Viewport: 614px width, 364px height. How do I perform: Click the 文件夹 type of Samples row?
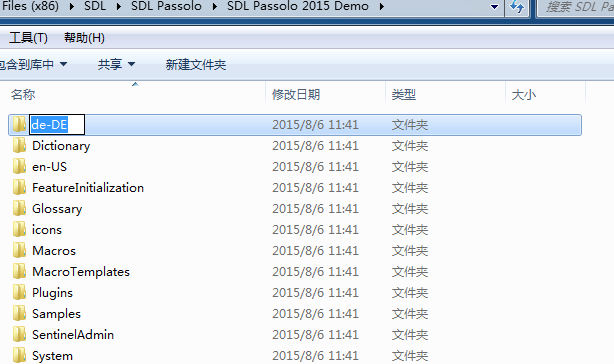click(x=410, y=314)
